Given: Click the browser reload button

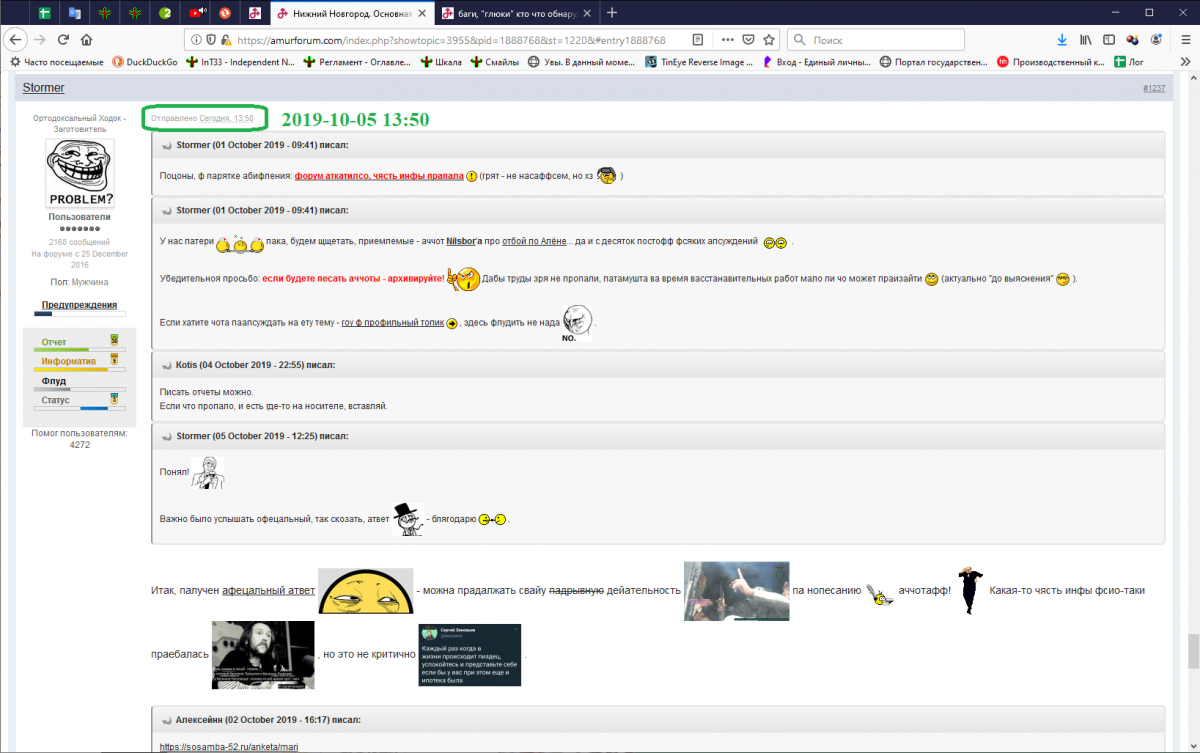Looking at the screenshot, I should (63, 40).
